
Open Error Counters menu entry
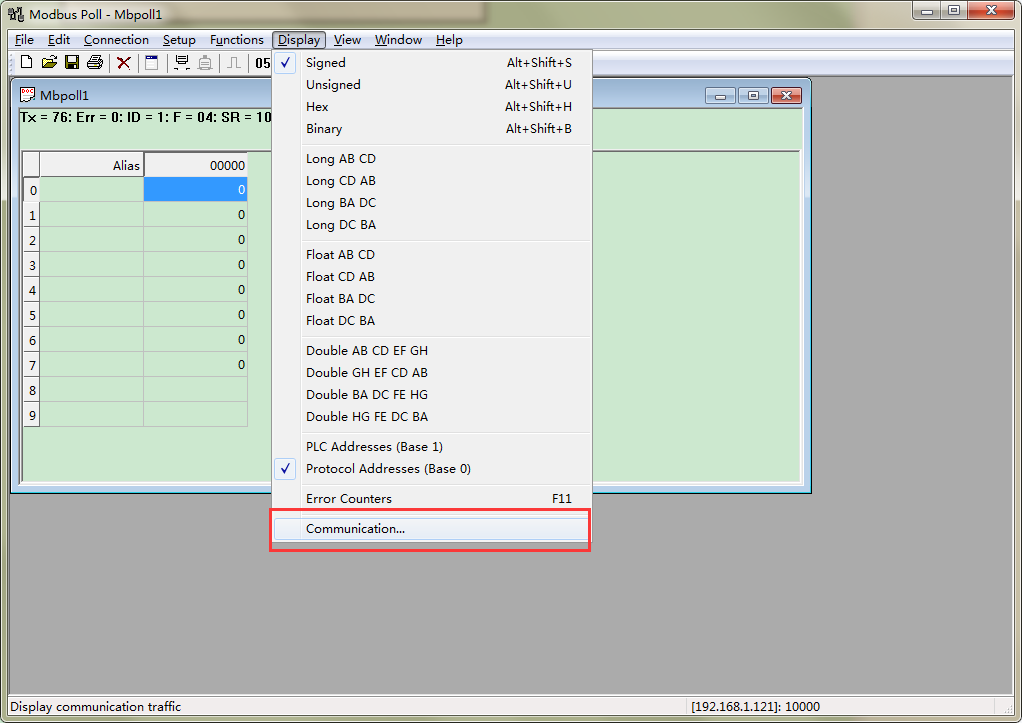click(x=349, y=499)
